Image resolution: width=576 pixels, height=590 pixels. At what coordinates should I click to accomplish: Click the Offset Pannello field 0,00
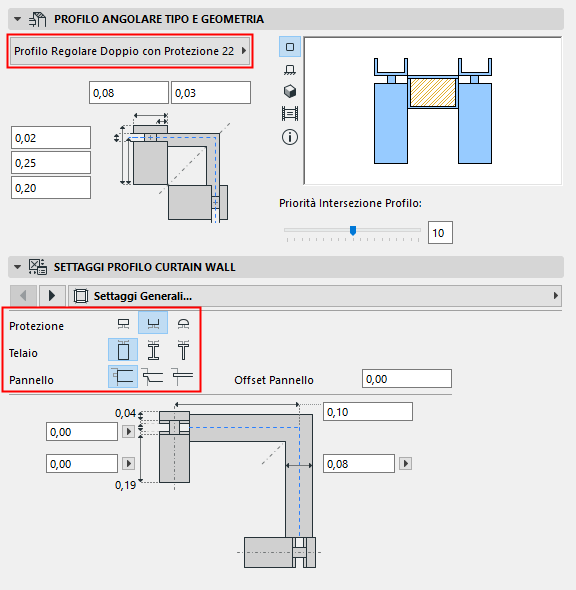pyautogui.click(x=407, y=379)
